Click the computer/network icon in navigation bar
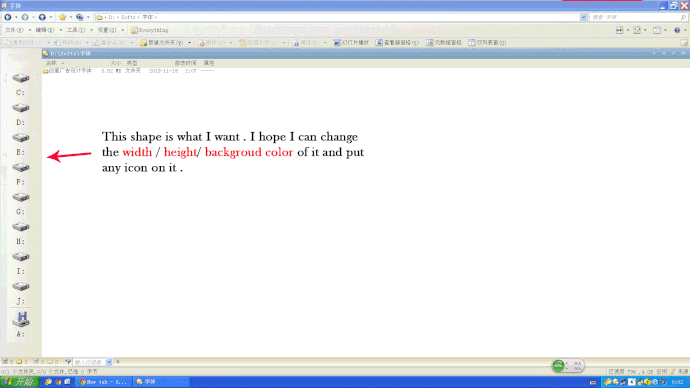The image size is (690, 388). coord(80,17)
